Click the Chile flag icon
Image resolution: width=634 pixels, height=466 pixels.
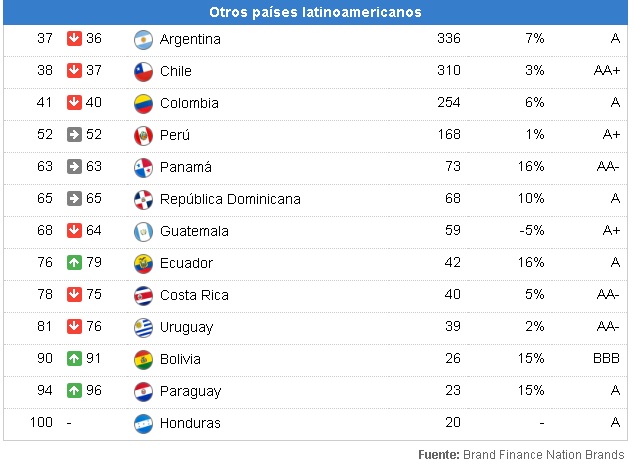(143, 72)
